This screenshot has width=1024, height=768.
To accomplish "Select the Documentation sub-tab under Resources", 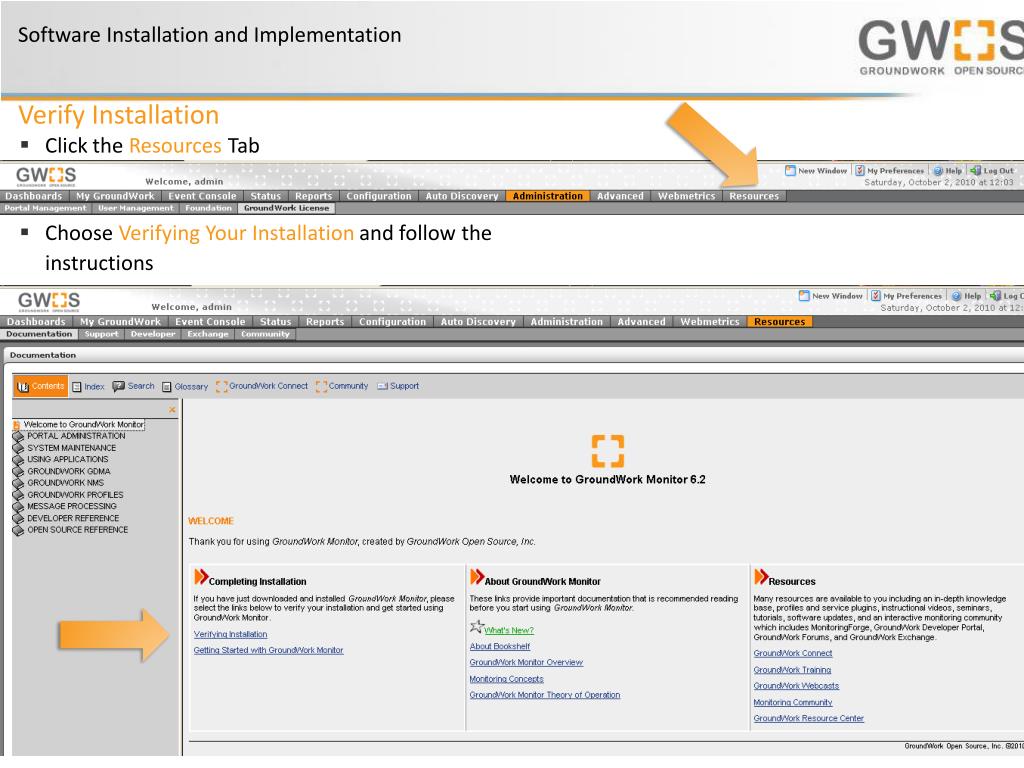I will [39, 334].
